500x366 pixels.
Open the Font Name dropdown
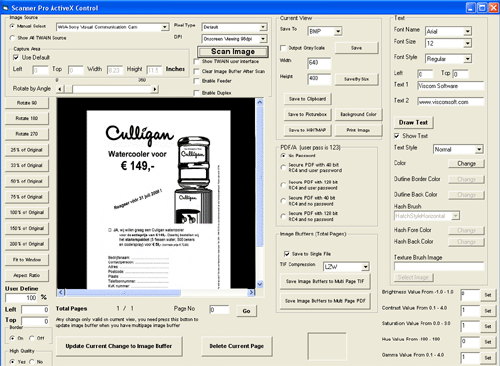[468, 31]
